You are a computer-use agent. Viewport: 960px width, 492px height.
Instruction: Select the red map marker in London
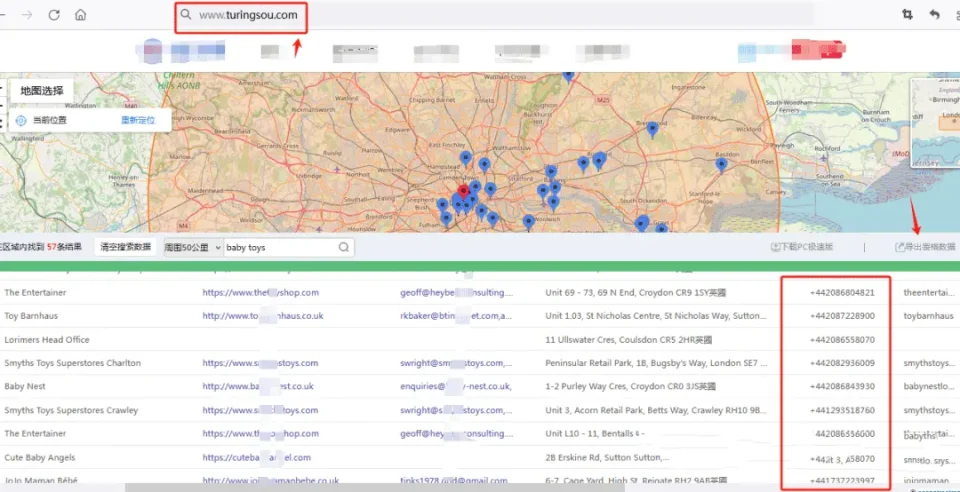(x=462, y=190)
